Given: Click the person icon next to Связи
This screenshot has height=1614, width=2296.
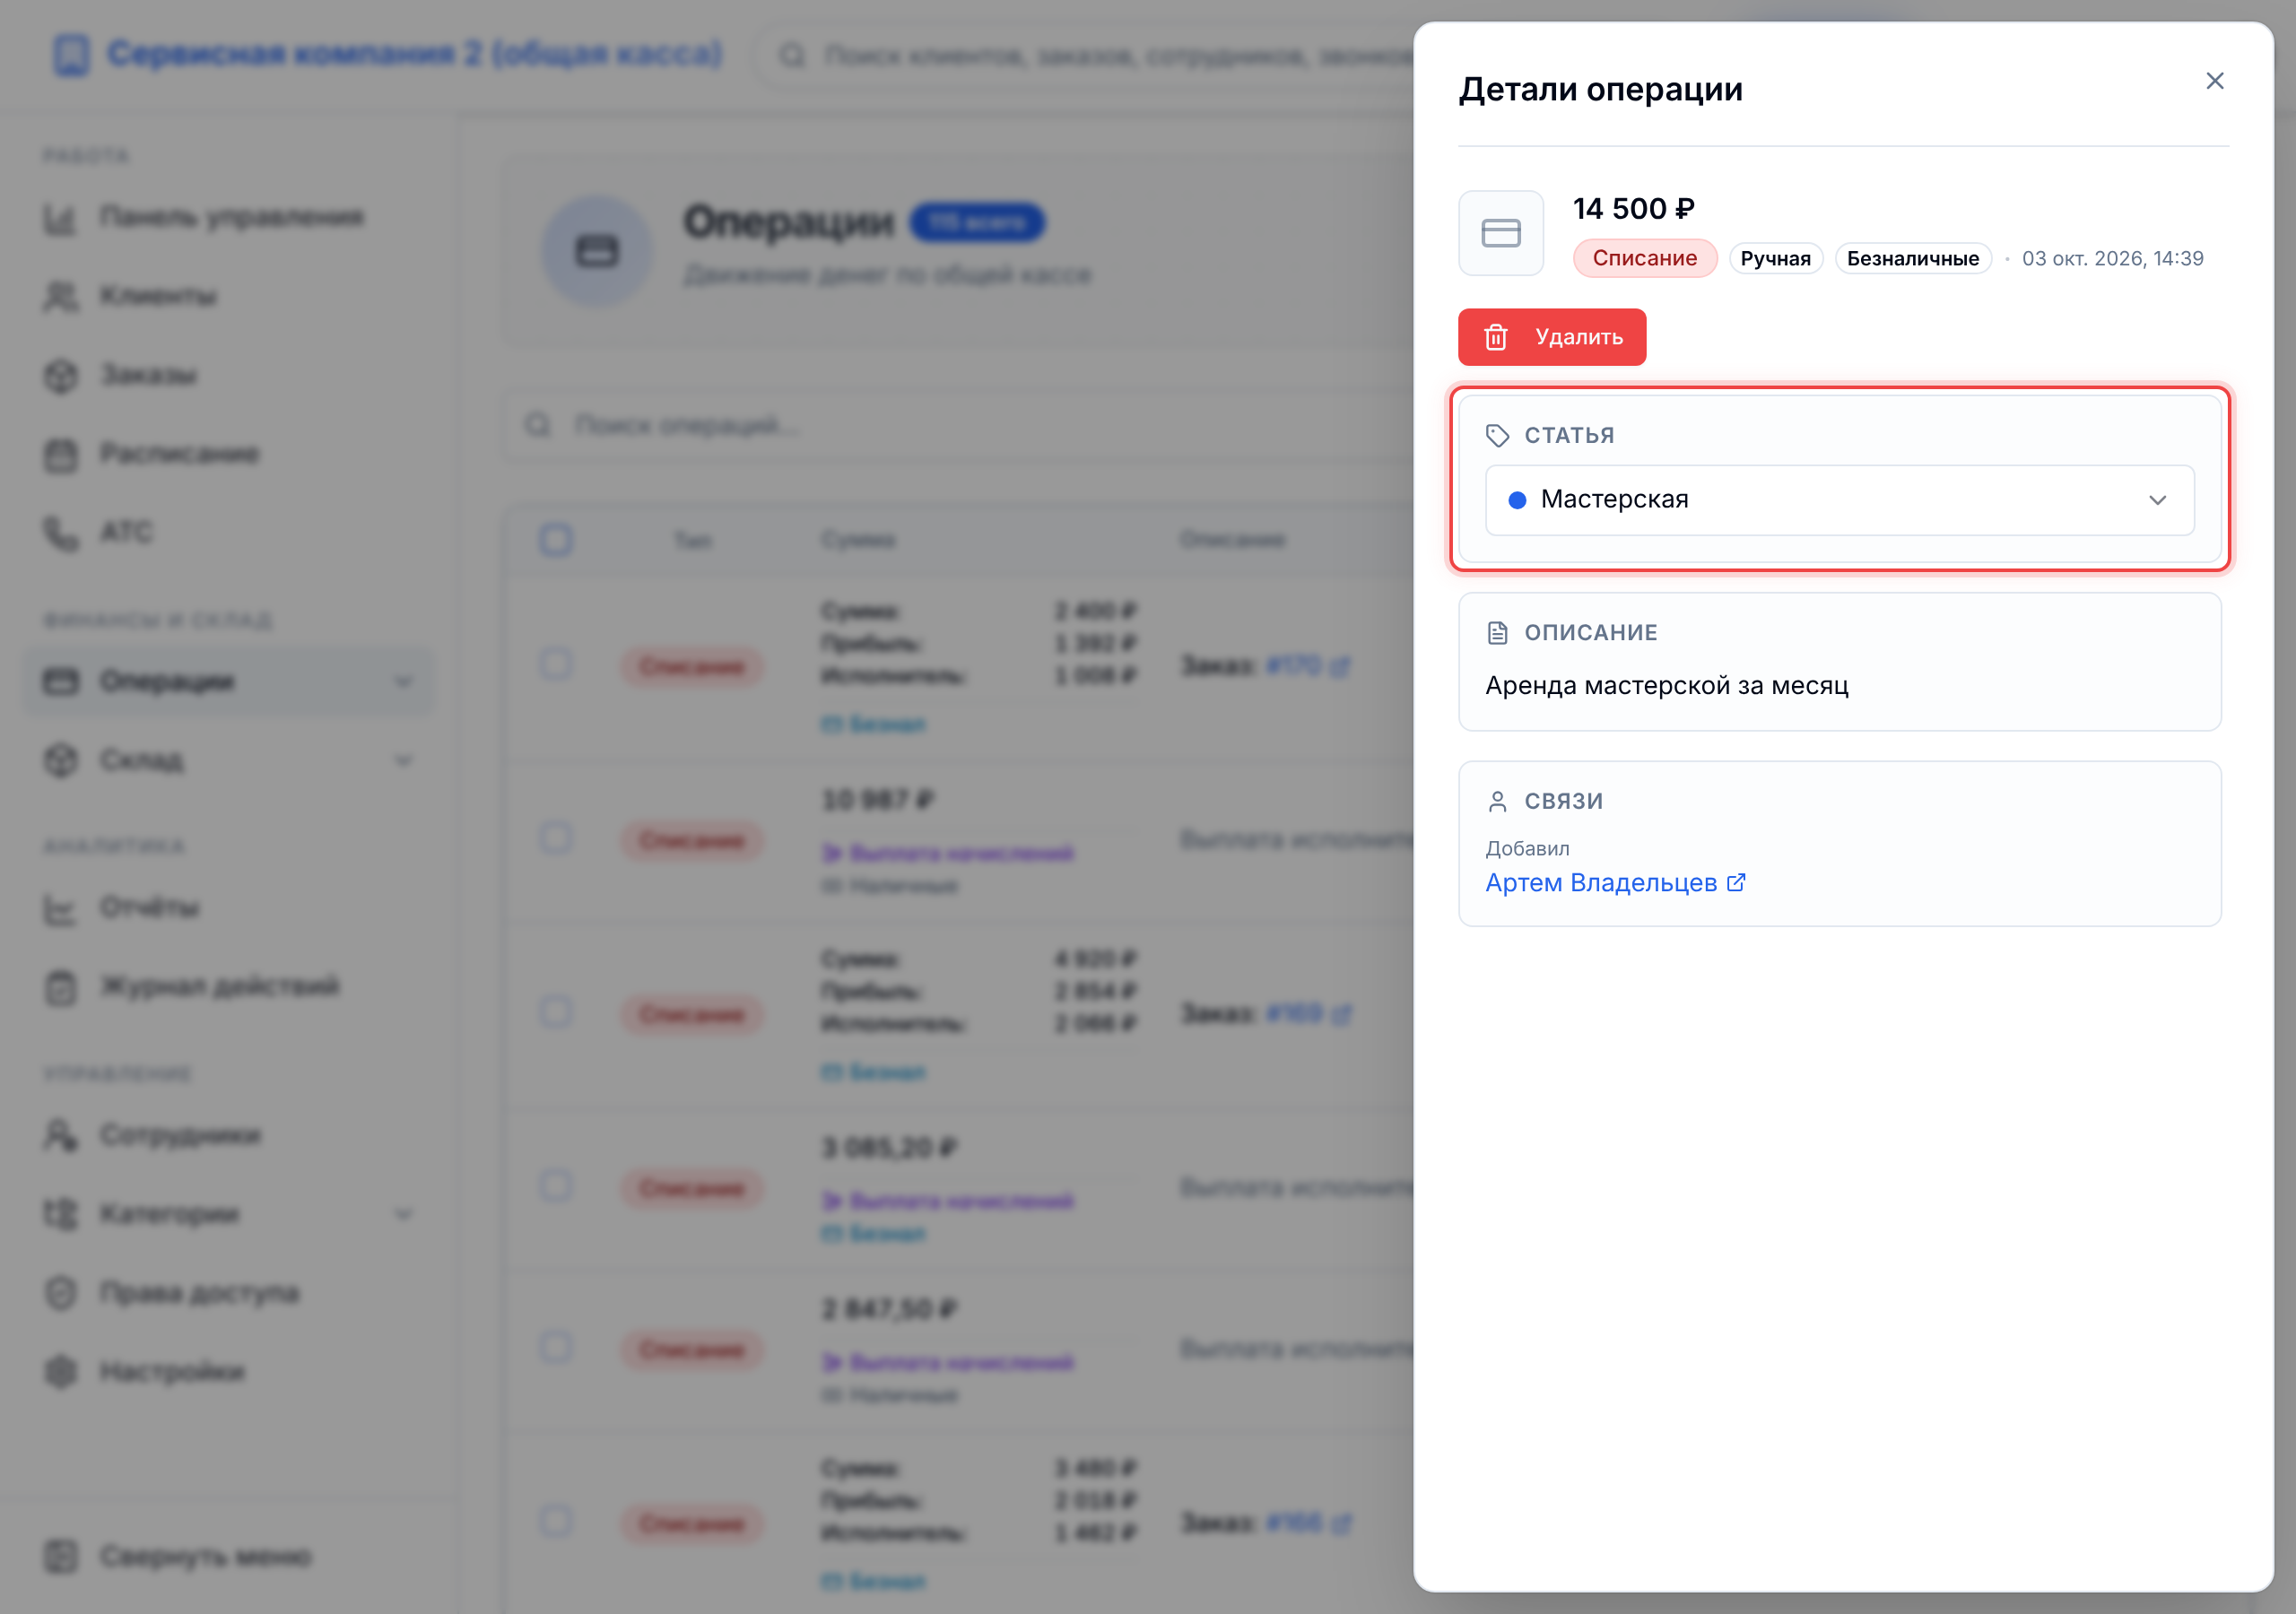Looking at the screenshot, I should 1497,801.
